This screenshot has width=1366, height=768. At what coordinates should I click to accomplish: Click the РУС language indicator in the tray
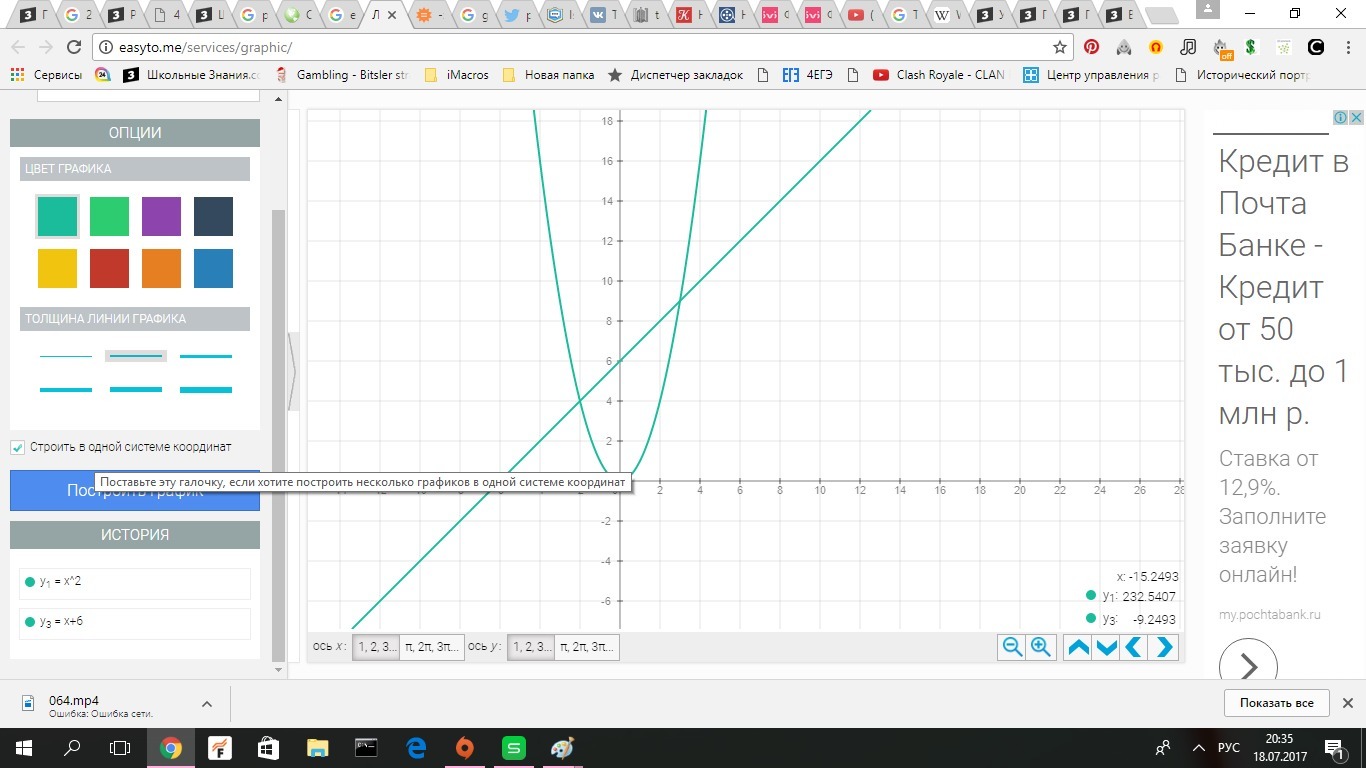coord(1229,747)
